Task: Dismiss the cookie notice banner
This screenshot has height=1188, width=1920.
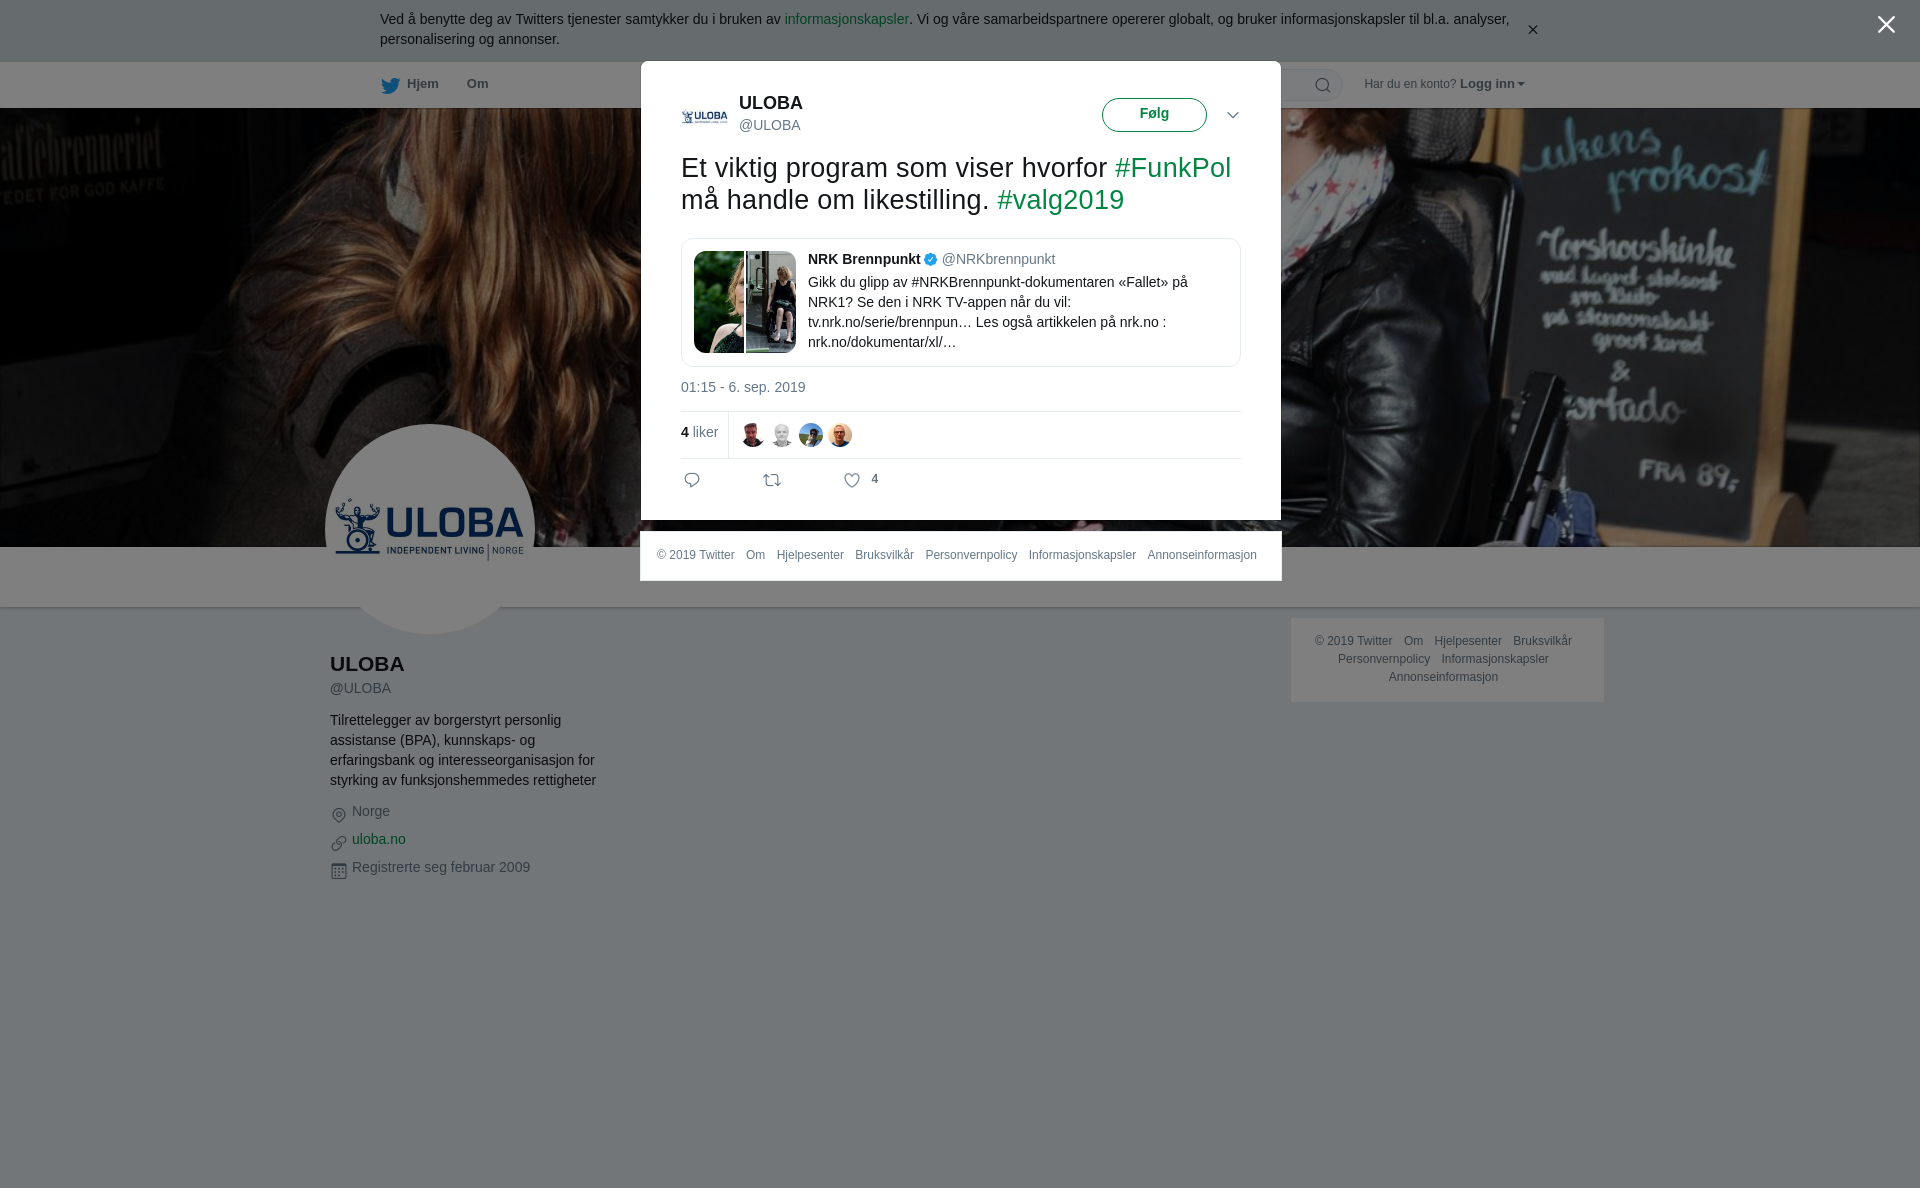Action: pyautogui.click(x=1532, y=30)
